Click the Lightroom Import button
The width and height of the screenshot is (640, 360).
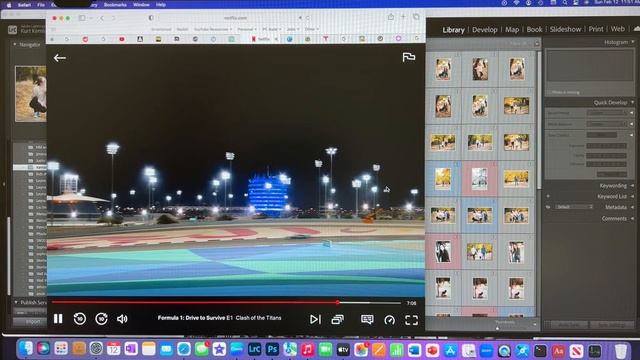(33, 322)
